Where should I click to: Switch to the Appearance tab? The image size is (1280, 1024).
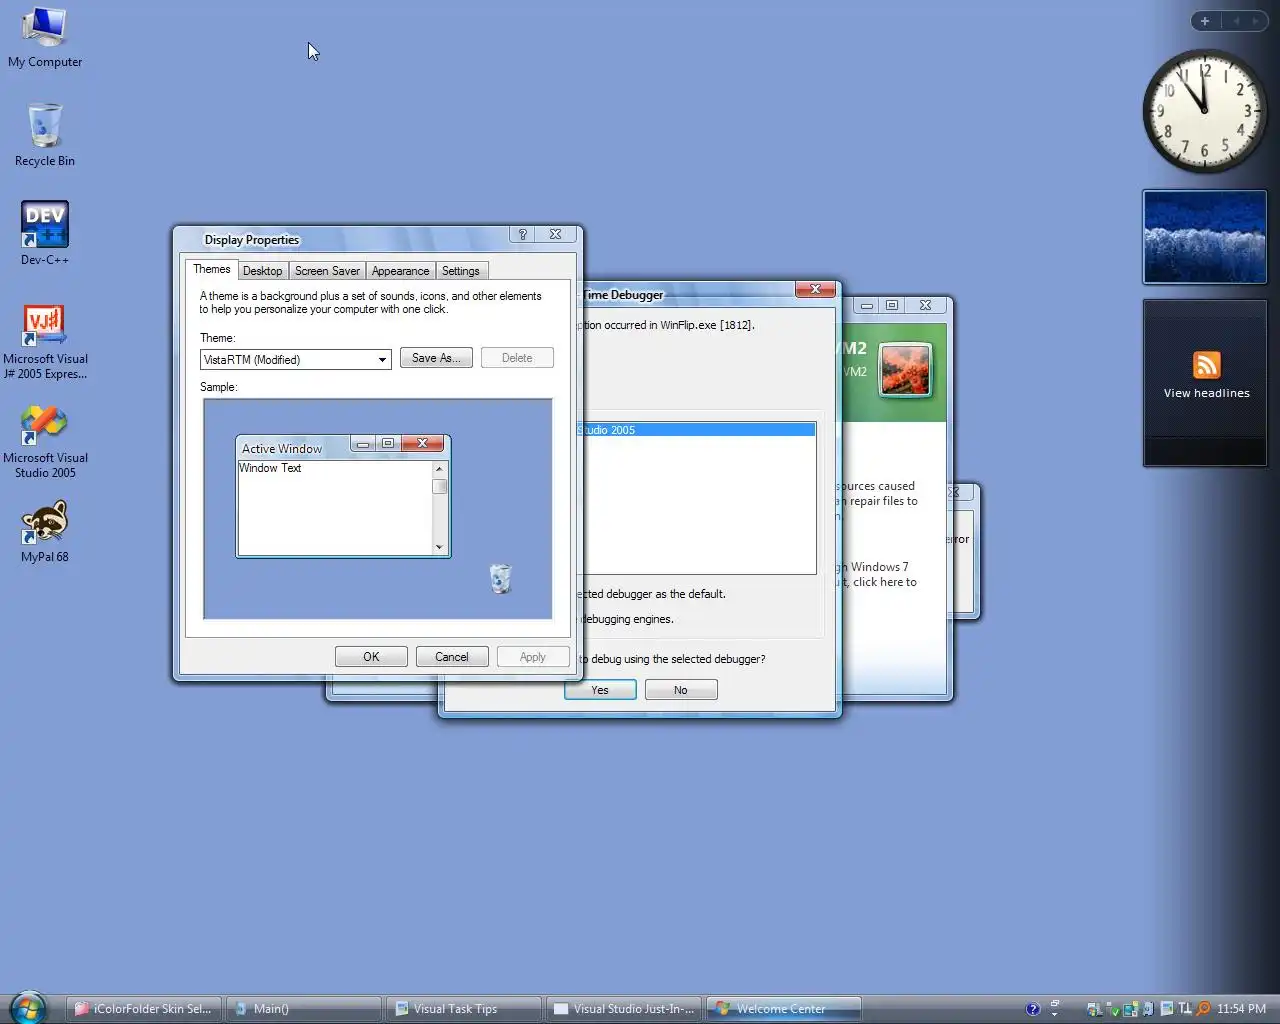point(400,271)
